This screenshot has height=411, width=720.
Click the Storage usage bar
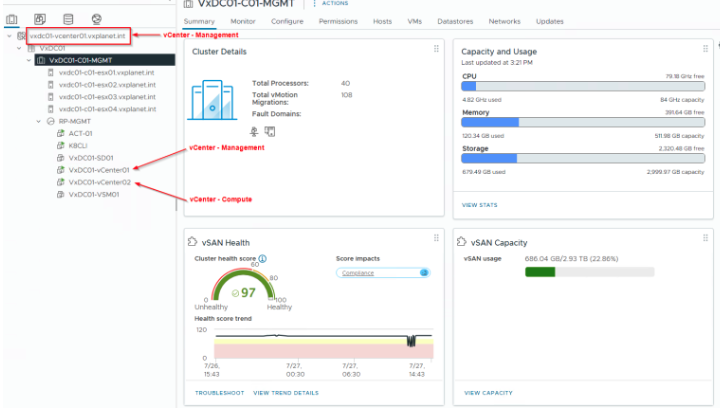(x=583, y=158)
